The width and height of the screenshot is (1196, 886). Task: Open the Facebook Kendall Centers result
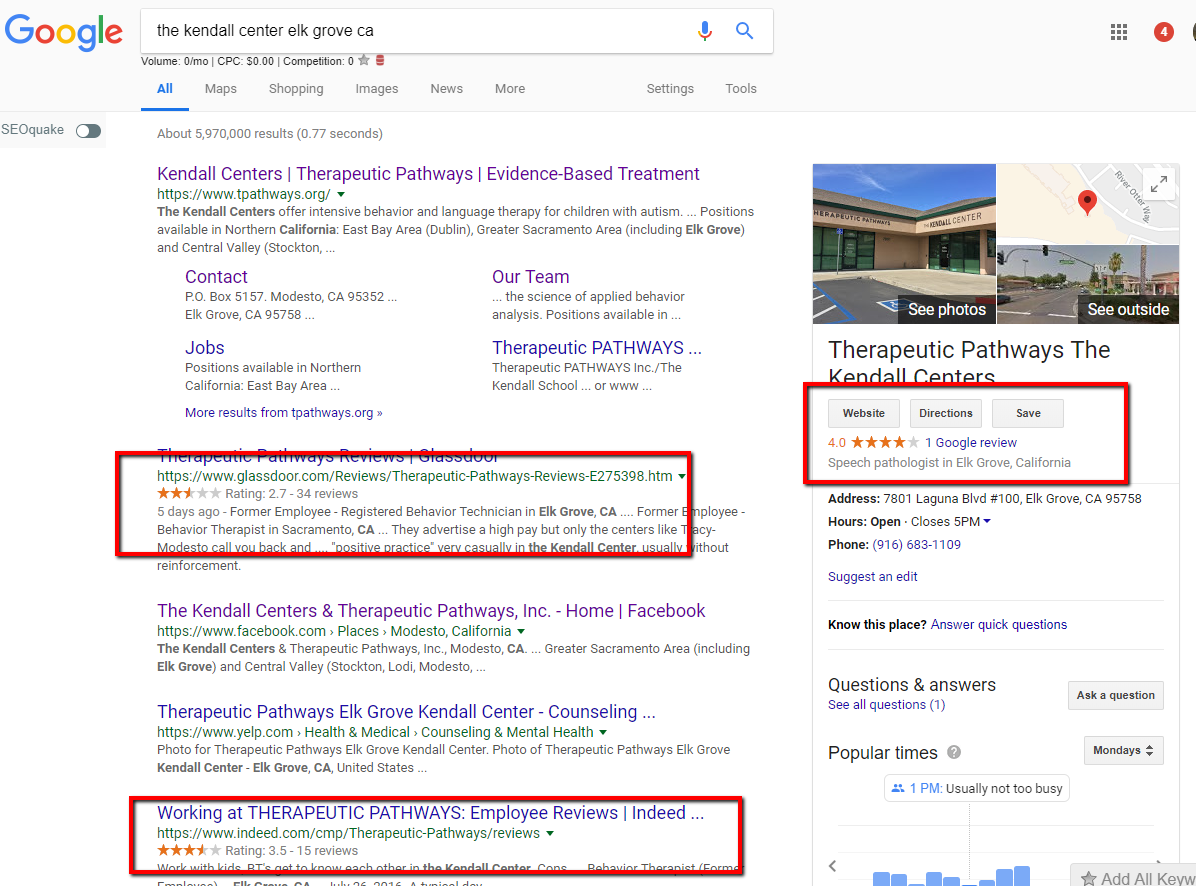tap(431, 611)
